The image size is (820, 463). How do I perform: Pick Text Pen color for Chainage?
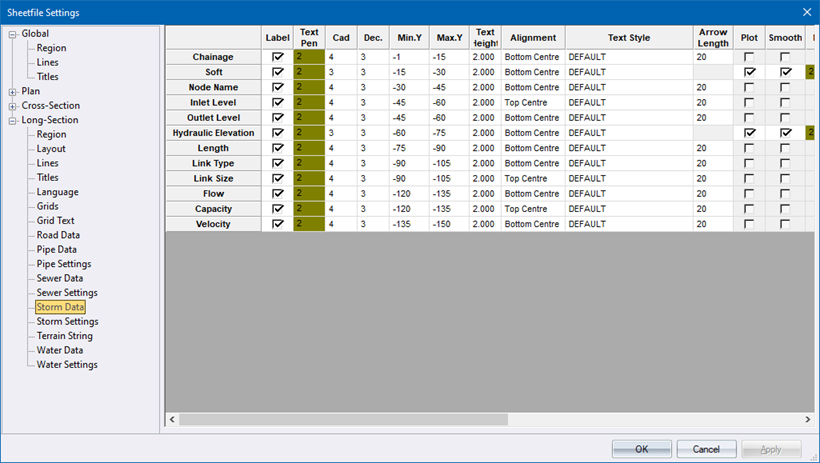(309, 58)
